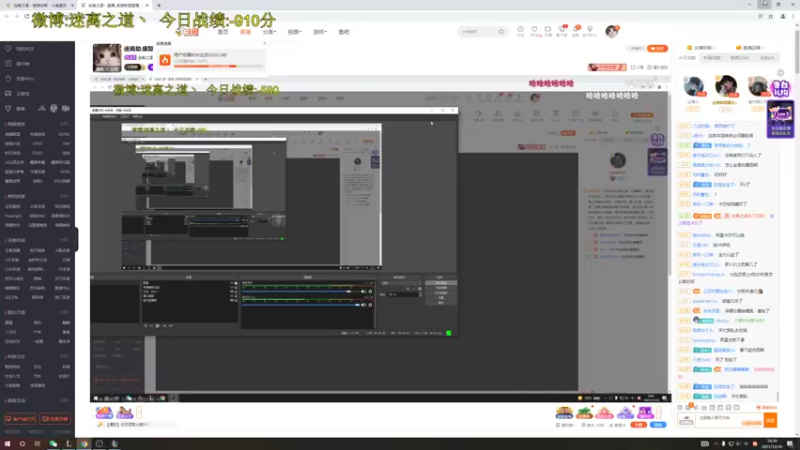
Task: Click the orange send button in chat
Action: (x=770, y=420)
